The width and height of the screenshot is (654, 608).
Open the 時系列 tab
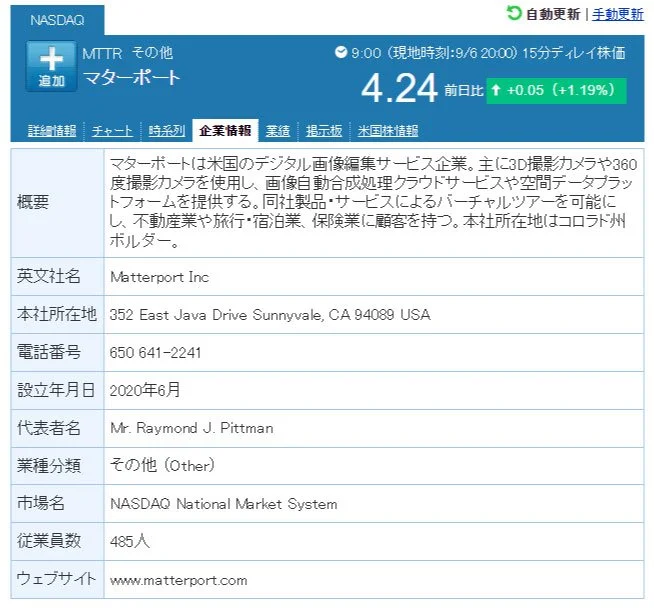(x=166, y=131)
